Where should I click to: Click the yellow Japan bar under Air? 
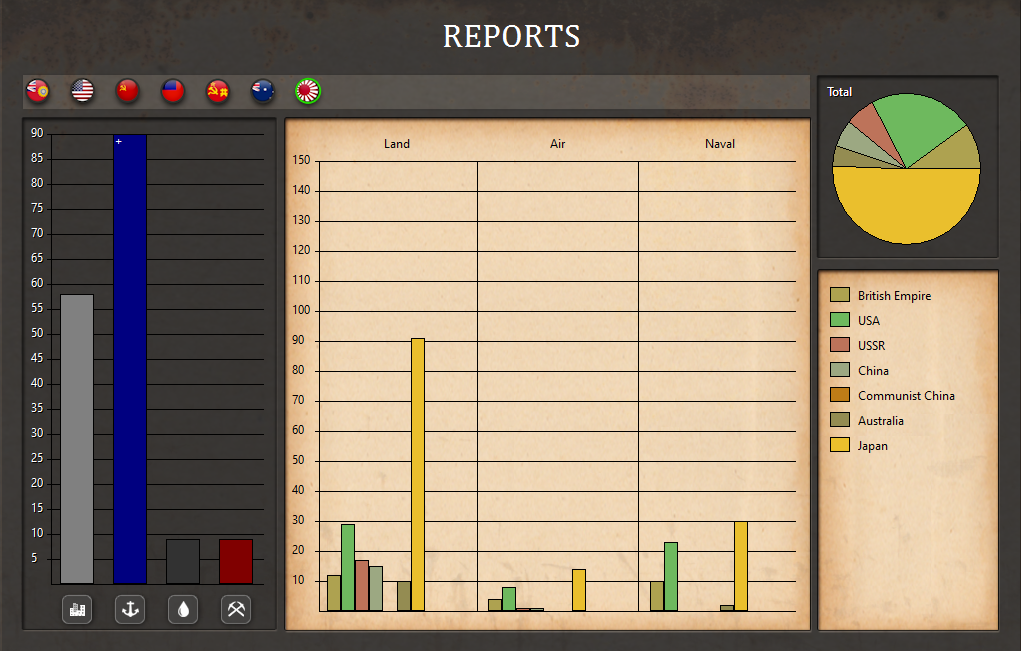tap(579, 590)
